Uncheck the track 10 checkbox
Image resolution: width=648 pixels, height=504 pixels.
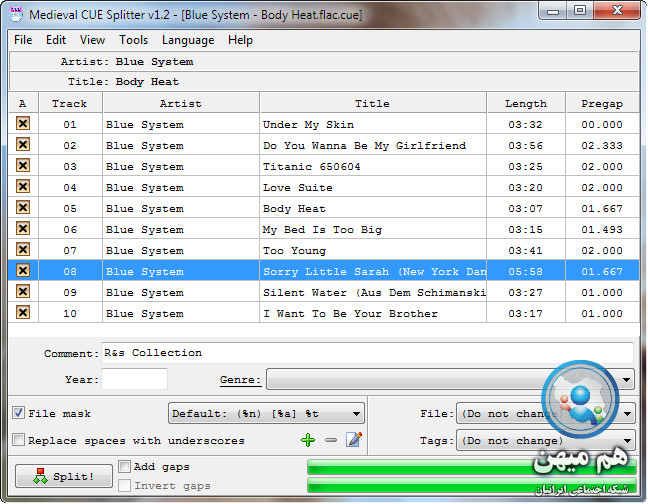click(23, 312)
